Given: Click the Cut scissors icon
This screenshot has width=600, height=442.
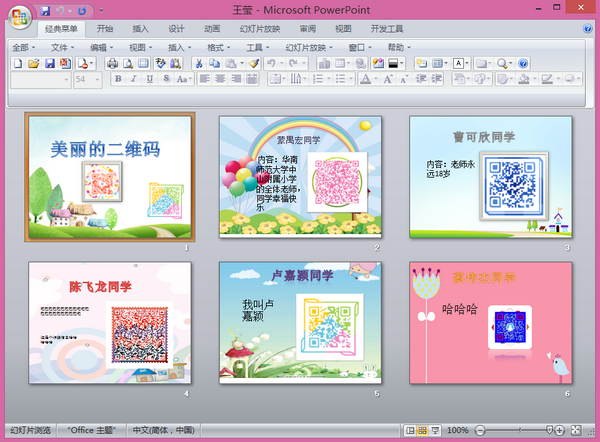Looking at the screenshot, I should click(199, 63).
